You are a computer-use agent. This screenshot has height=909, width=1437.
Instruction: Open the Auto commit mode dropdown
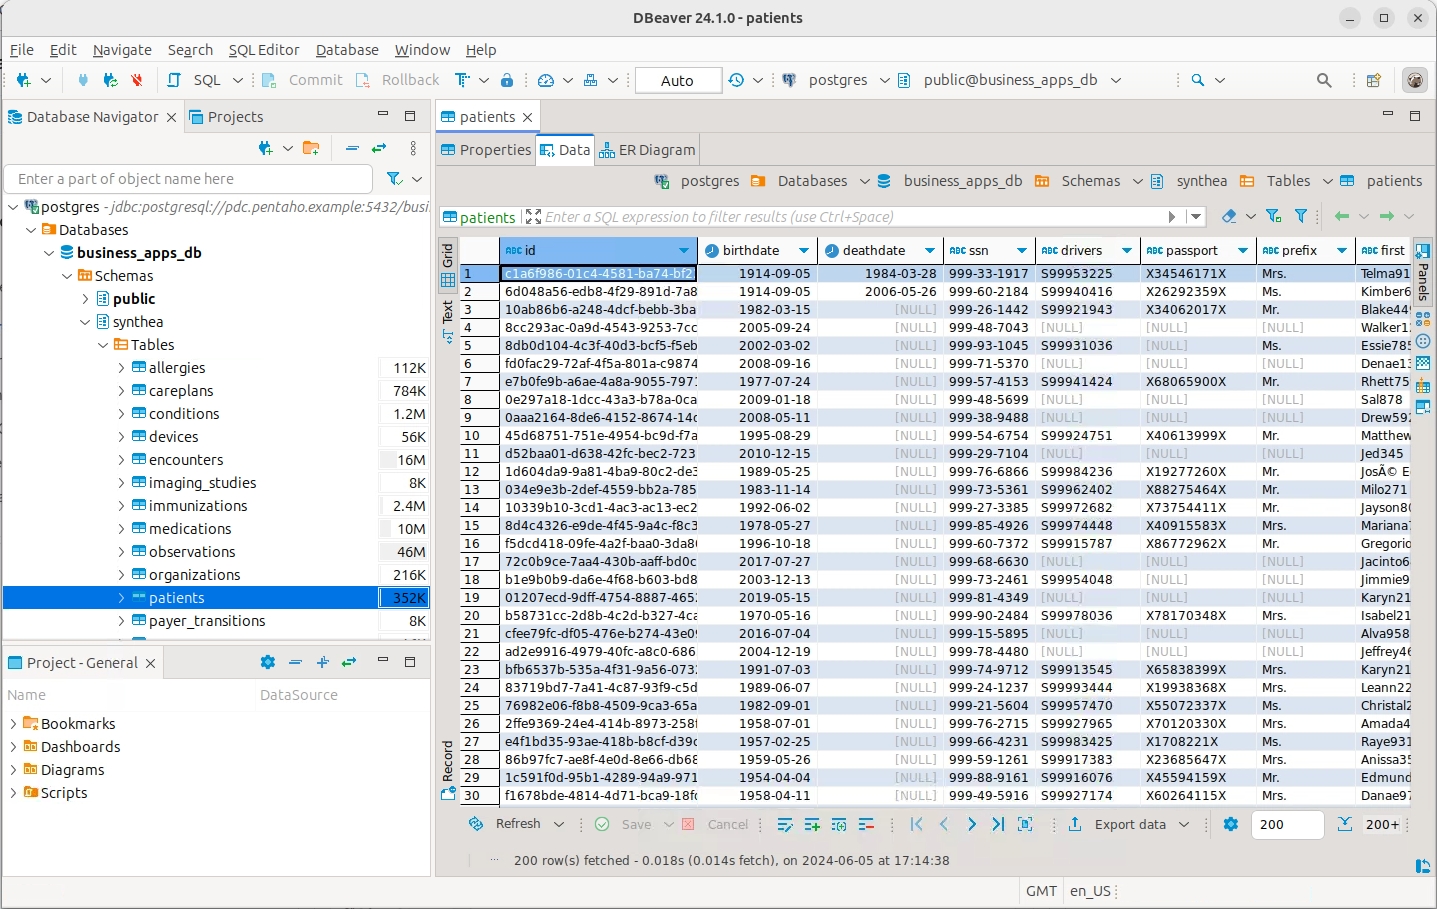[x=678, y=80]
